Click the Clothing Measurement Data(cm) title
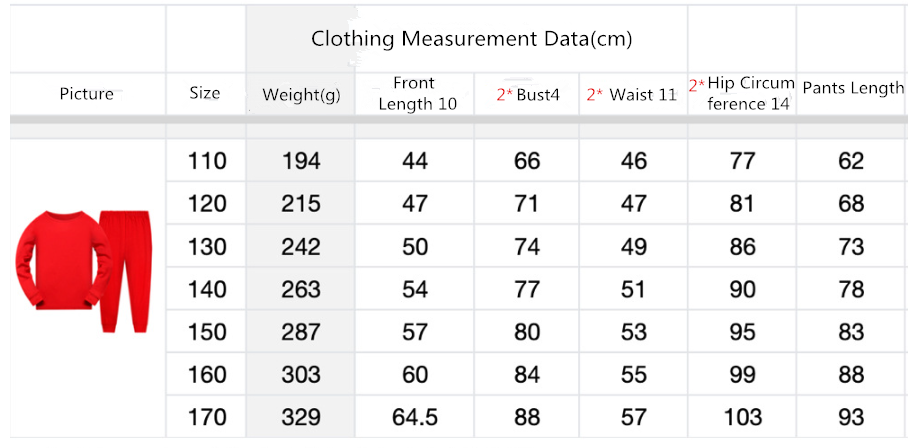The height and width of the screenshot is (448, 908). [471, 39]
